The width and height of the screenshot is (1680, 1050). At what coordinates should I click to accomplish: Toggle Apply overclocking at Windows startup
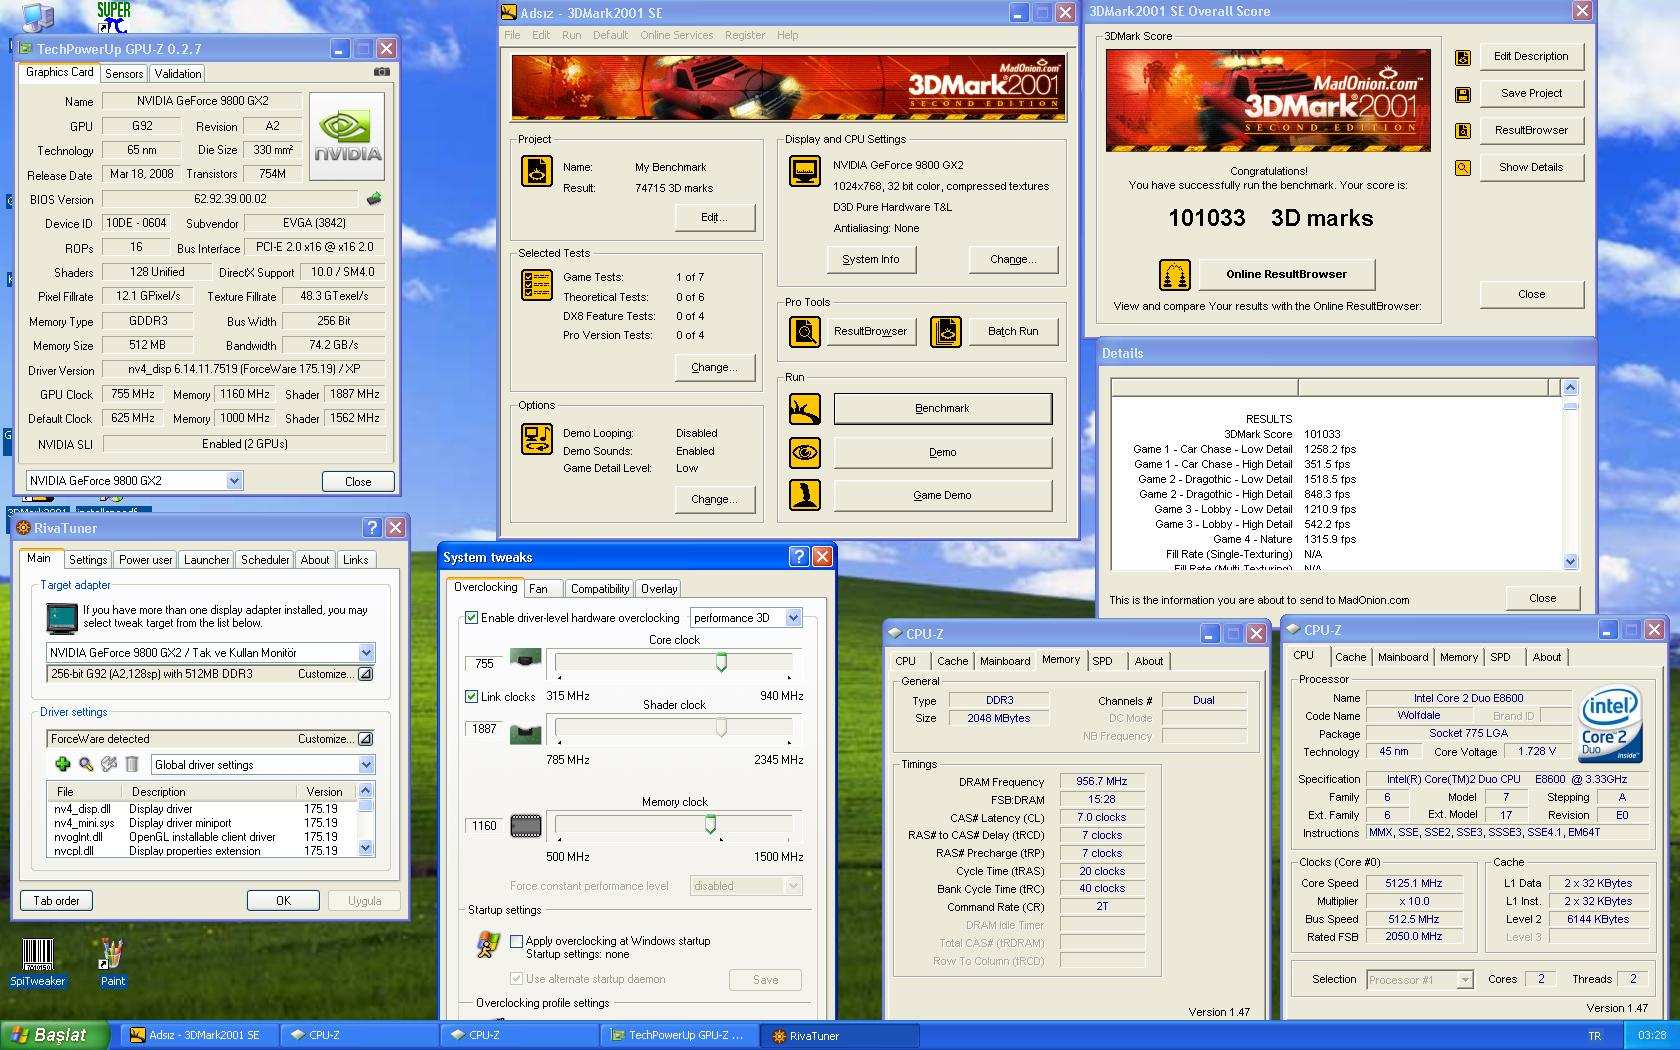pos(516,941)
